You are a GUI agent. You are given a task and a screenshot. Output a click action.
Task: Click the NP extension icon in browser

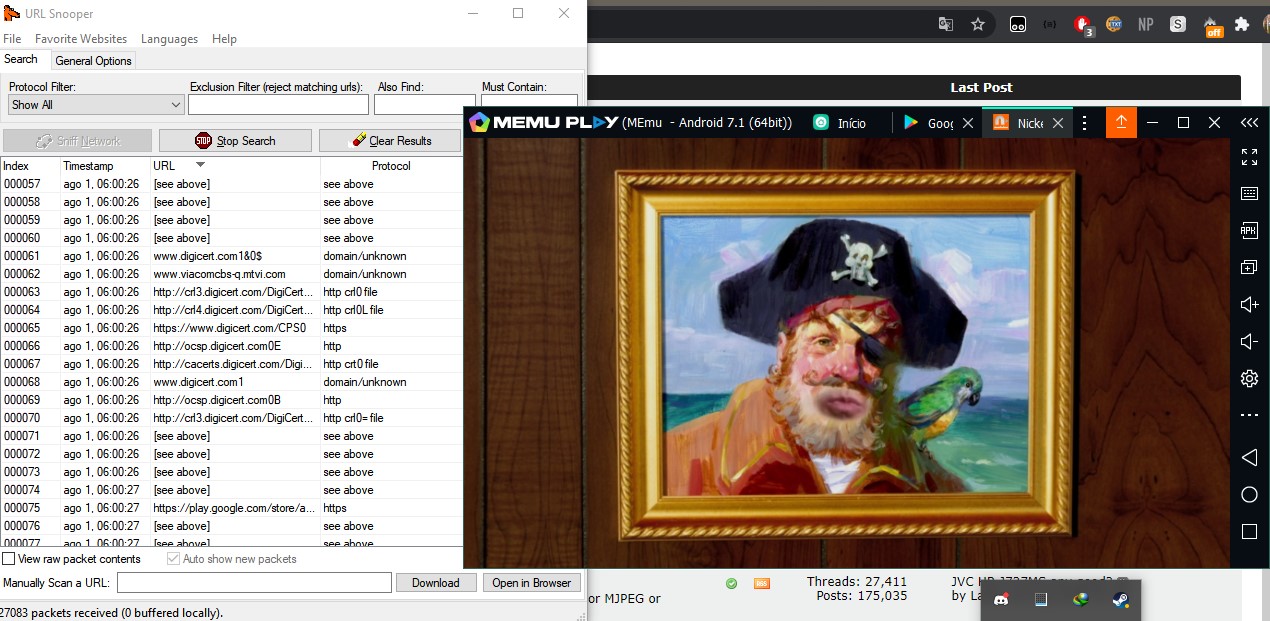tap(1146, 24)
